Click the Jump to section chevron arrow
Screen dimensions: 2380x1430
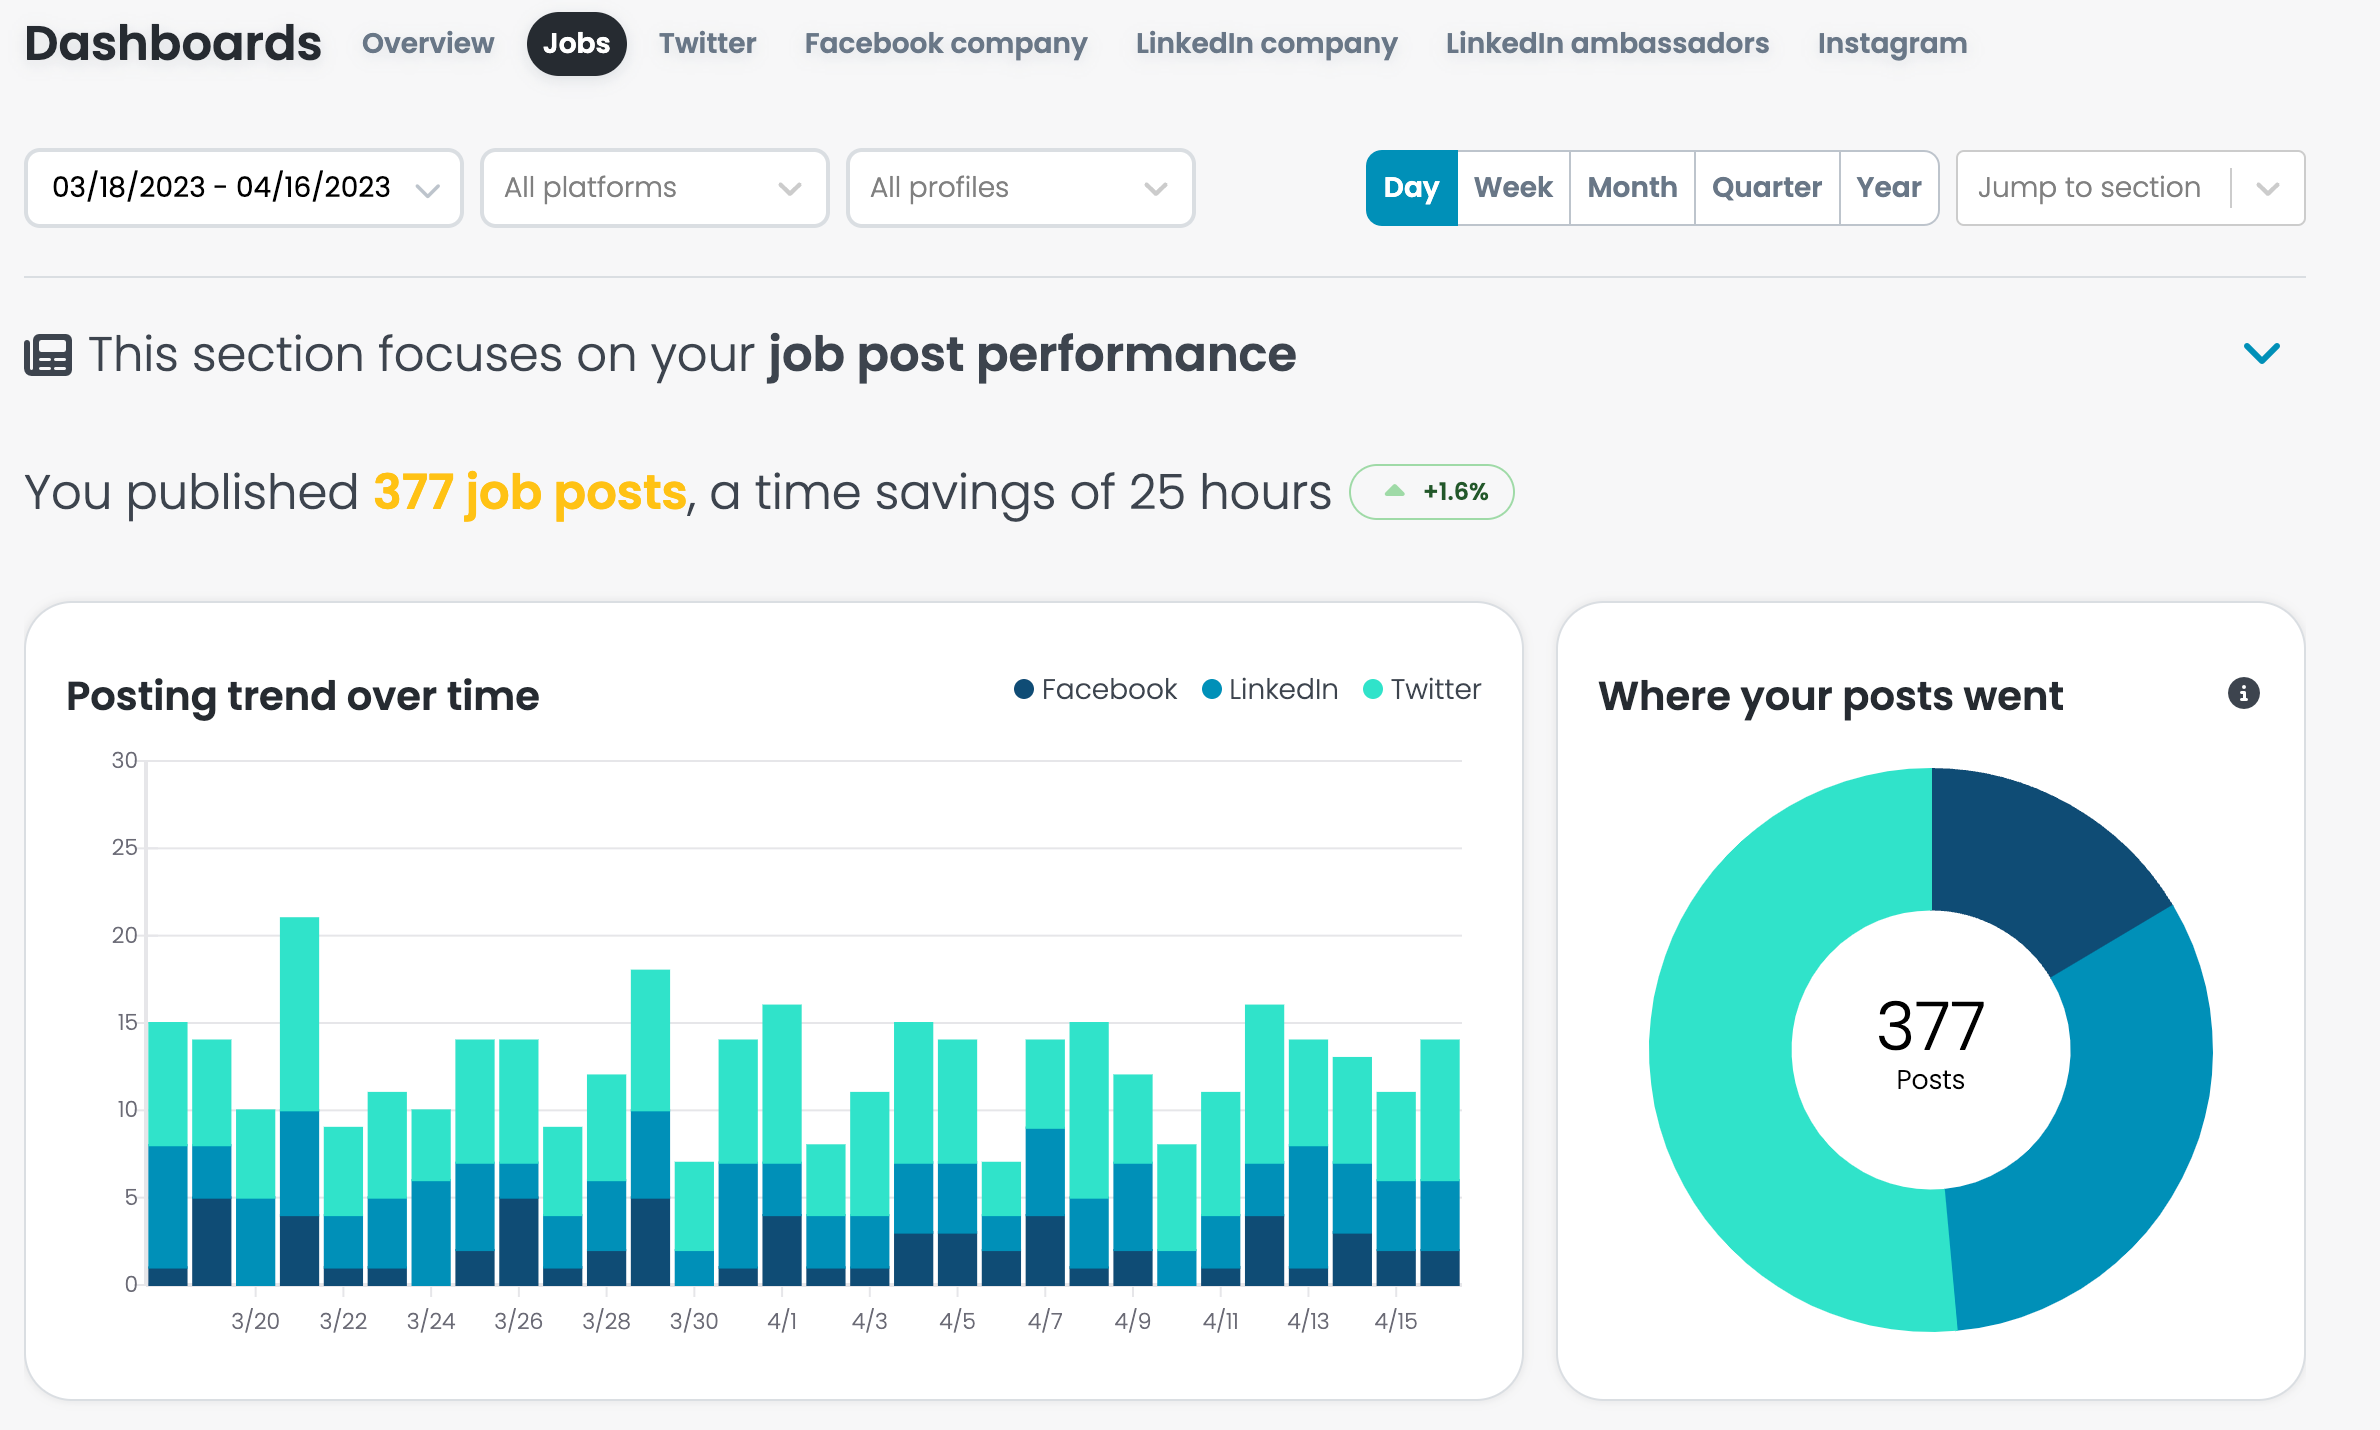(x=2268, y=188)
